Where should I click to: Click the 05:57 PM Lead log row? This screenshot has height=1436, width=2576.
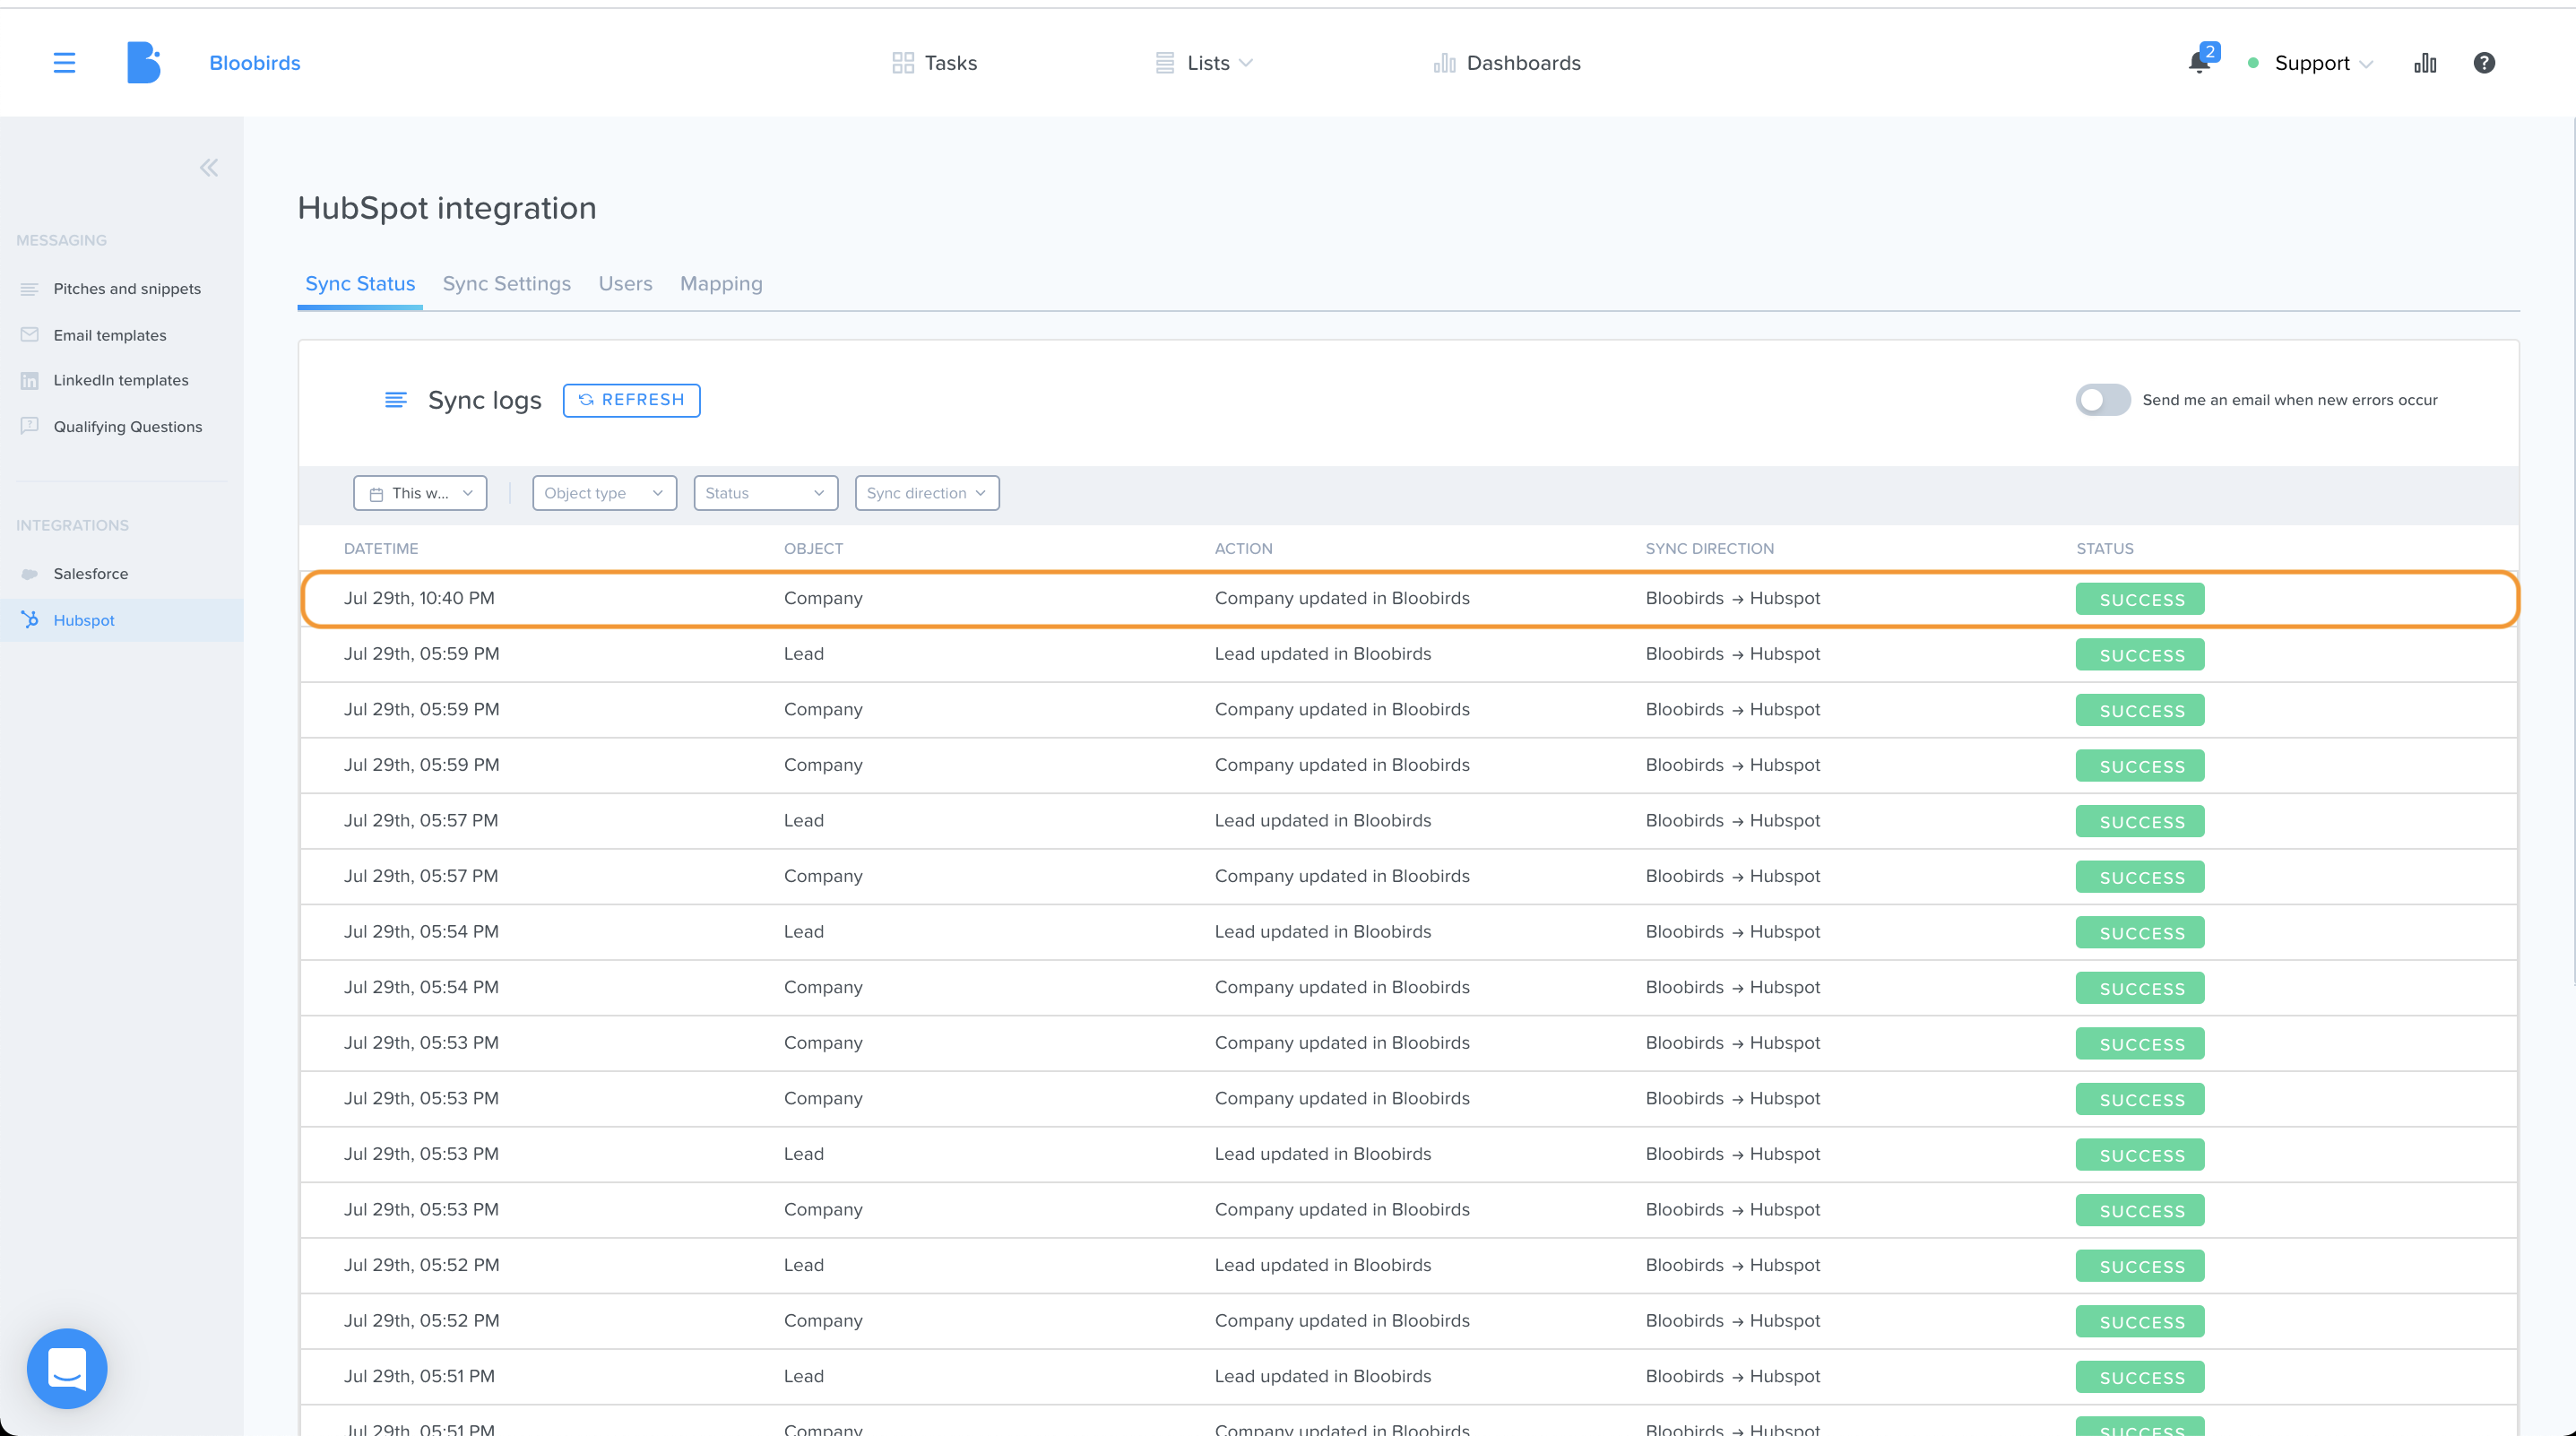[x=1409, y=821]
